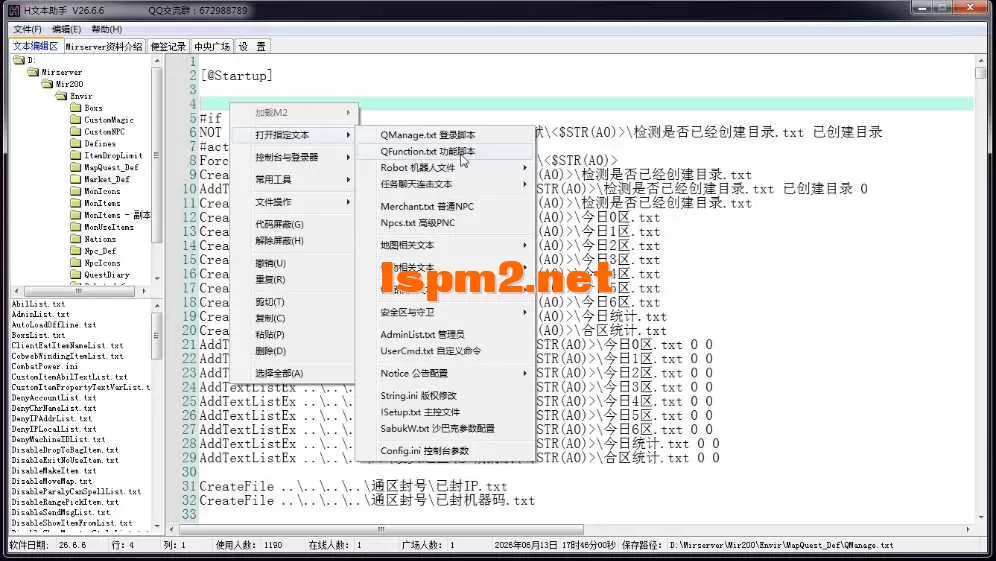This screenshot has width=996, height=561.
Task: Expand the 任务聊天连击文本 submenu arrow
Action: (525, 184)
